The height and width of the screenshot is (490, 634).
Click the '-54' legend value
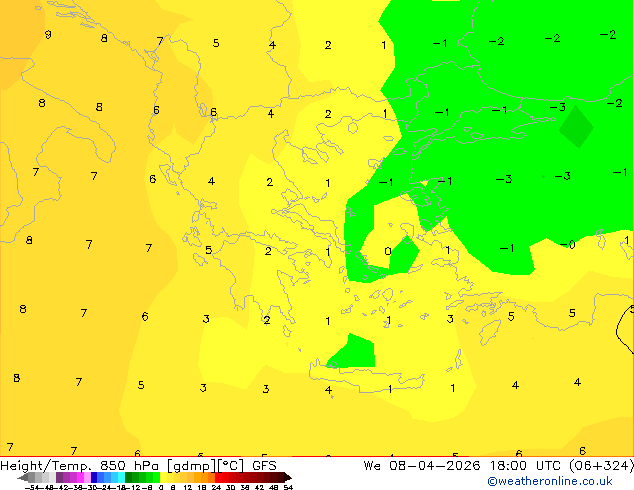[x=33, y=488]
